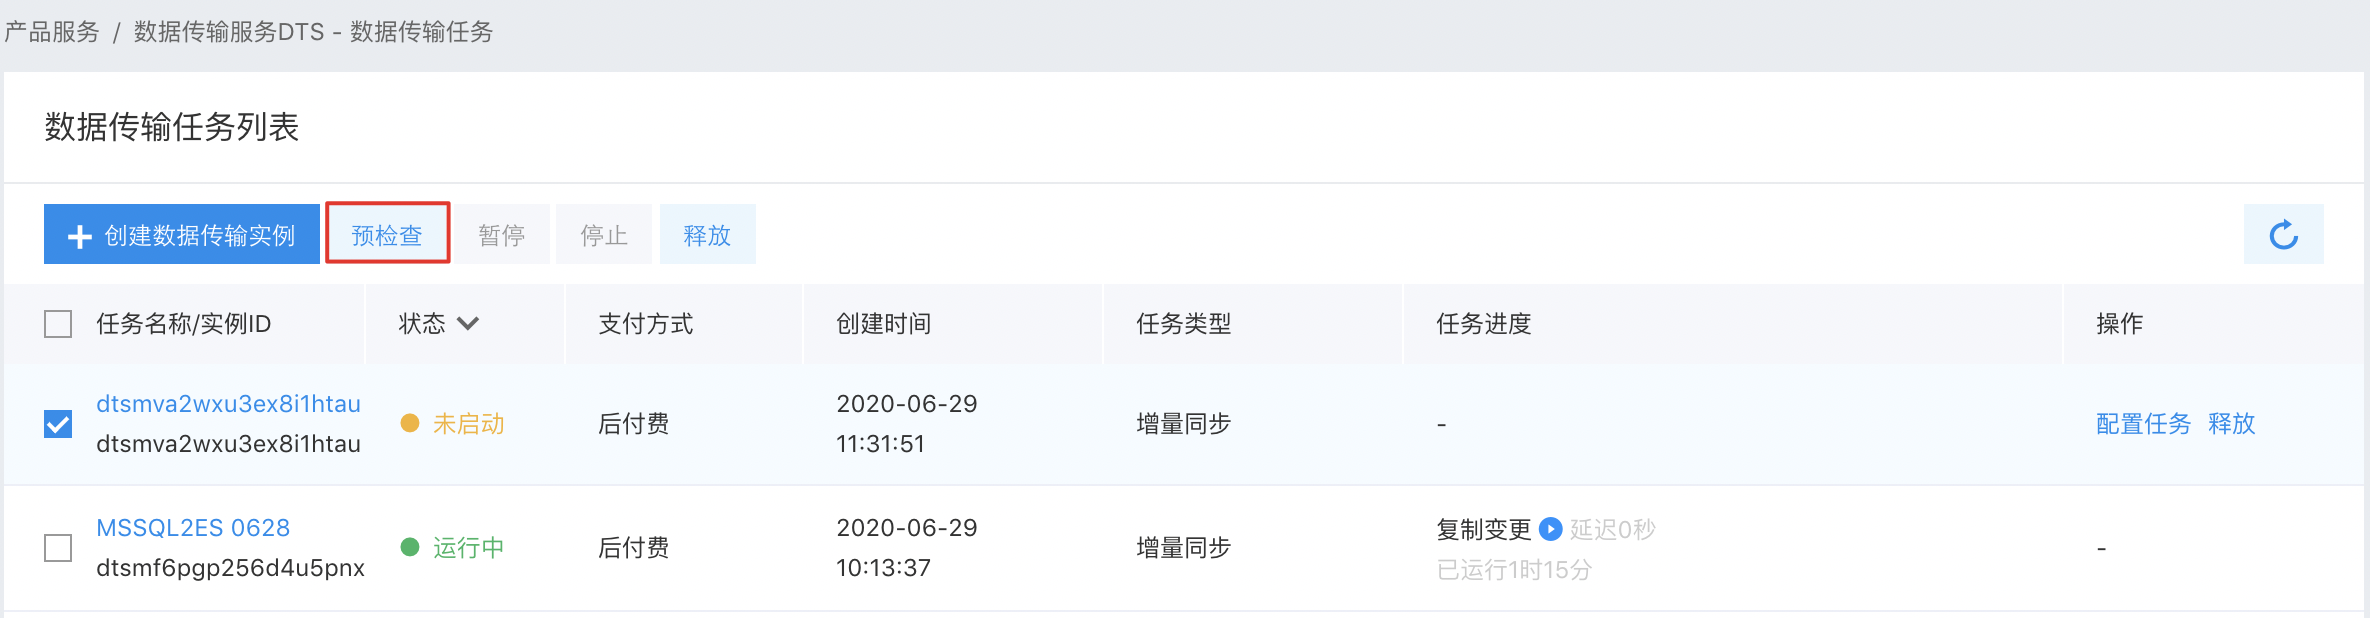
Task: Check the MSSQL2ES 0628 task checkbox
Action: 58,548
